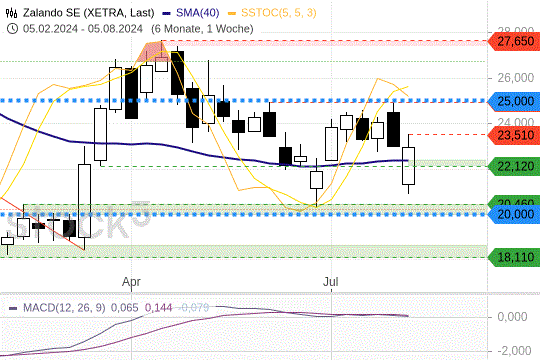Click the green 18,110 price label
The height and width of the screenshot is (360, 540).
[x=514, y=257]
